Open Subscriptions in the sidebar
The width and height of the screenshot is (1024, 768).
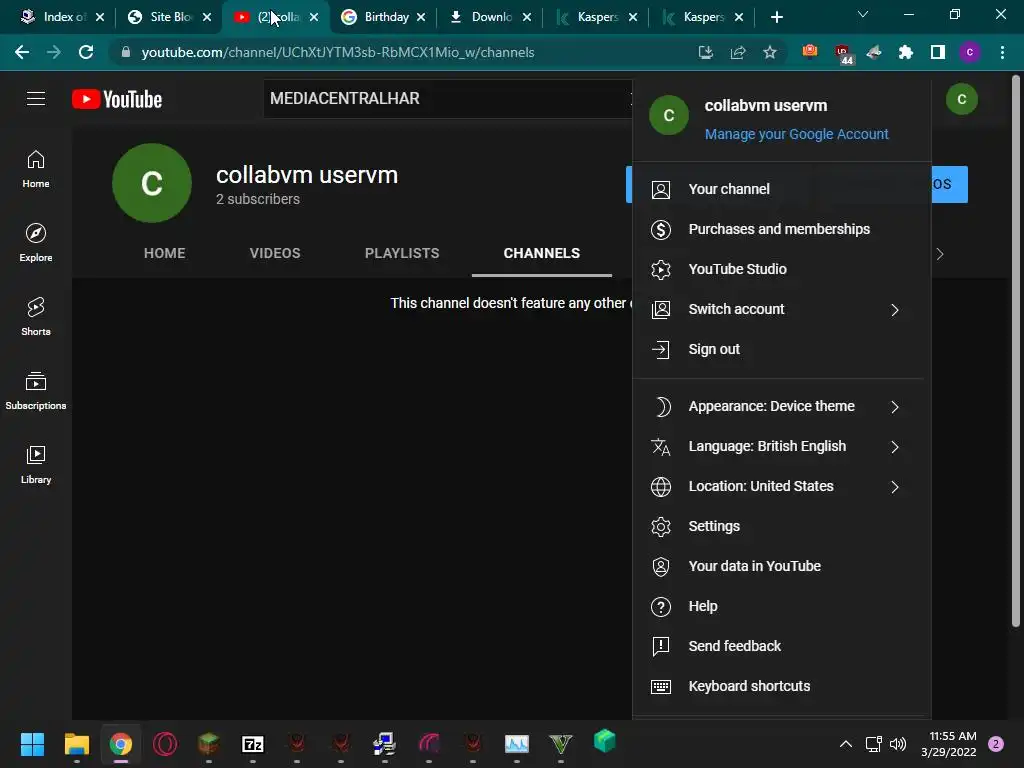(x=36, y=391)
